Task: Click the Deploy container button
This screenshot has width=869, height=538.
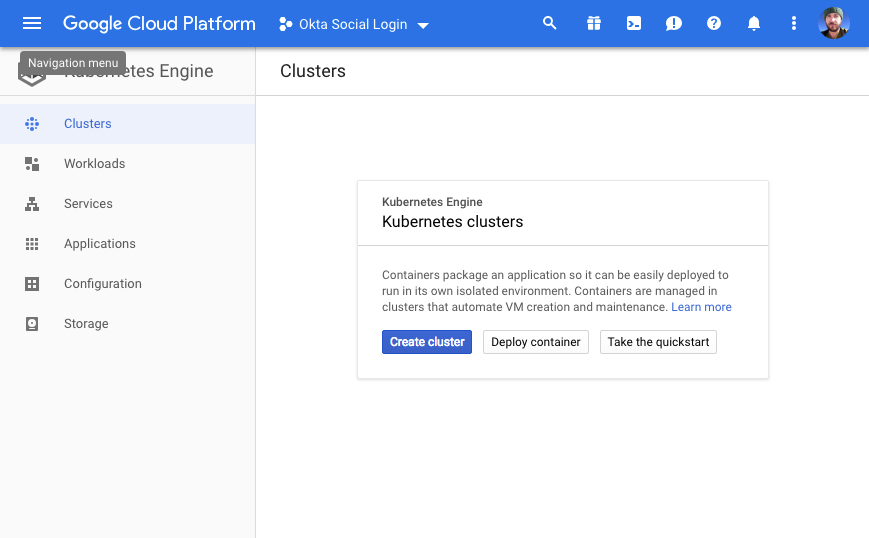Action: (x=535, y=342)
